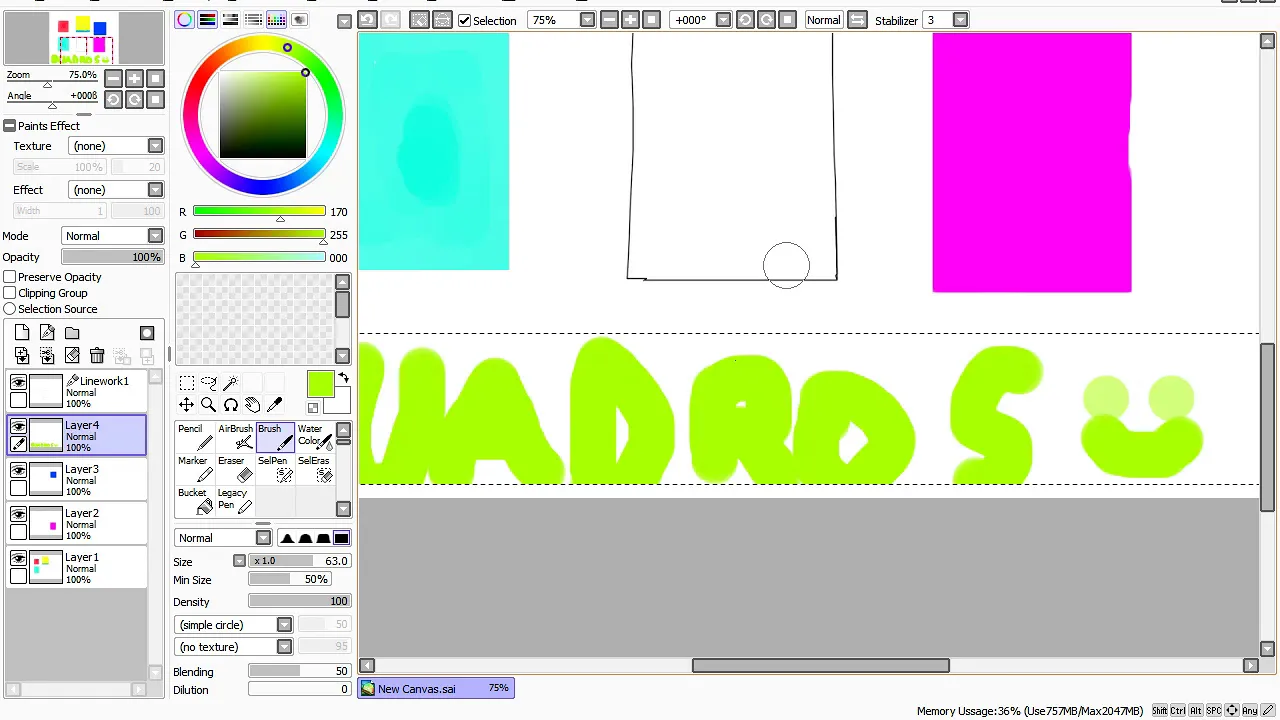Select the Layer2 row
The height and width of the screenshot is (720, 1280).
tap(77, 523)
